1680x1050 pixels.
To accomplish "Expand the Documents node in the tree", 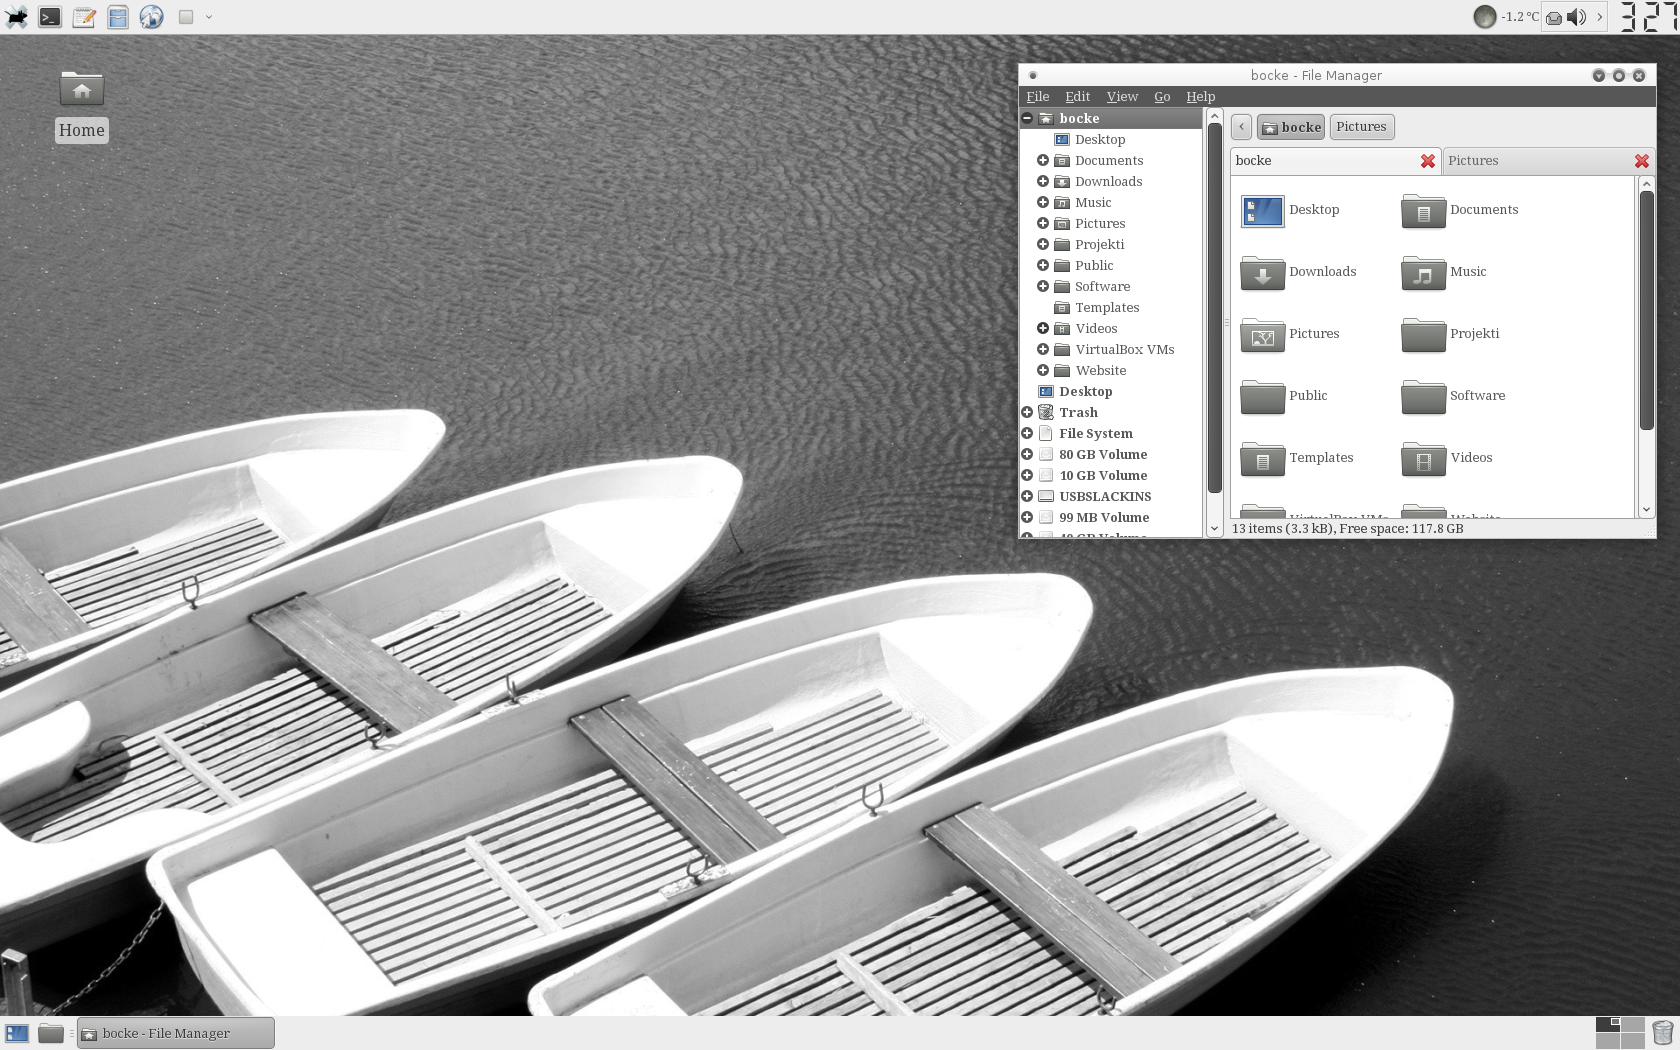I will [1043, 160].
